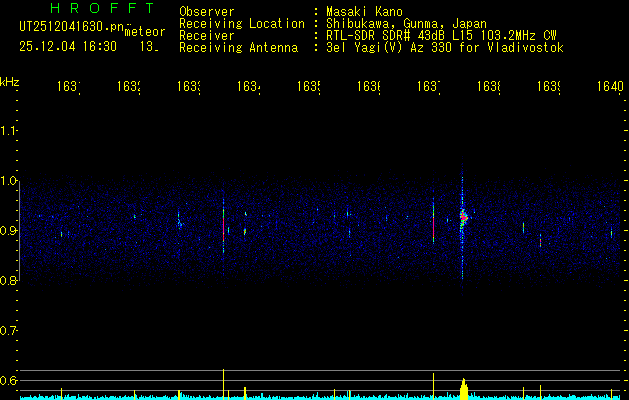This screenshot has height=400, width=629.
Task: Click the word "meteor" under the file name
Action: (x=145, y=32)
